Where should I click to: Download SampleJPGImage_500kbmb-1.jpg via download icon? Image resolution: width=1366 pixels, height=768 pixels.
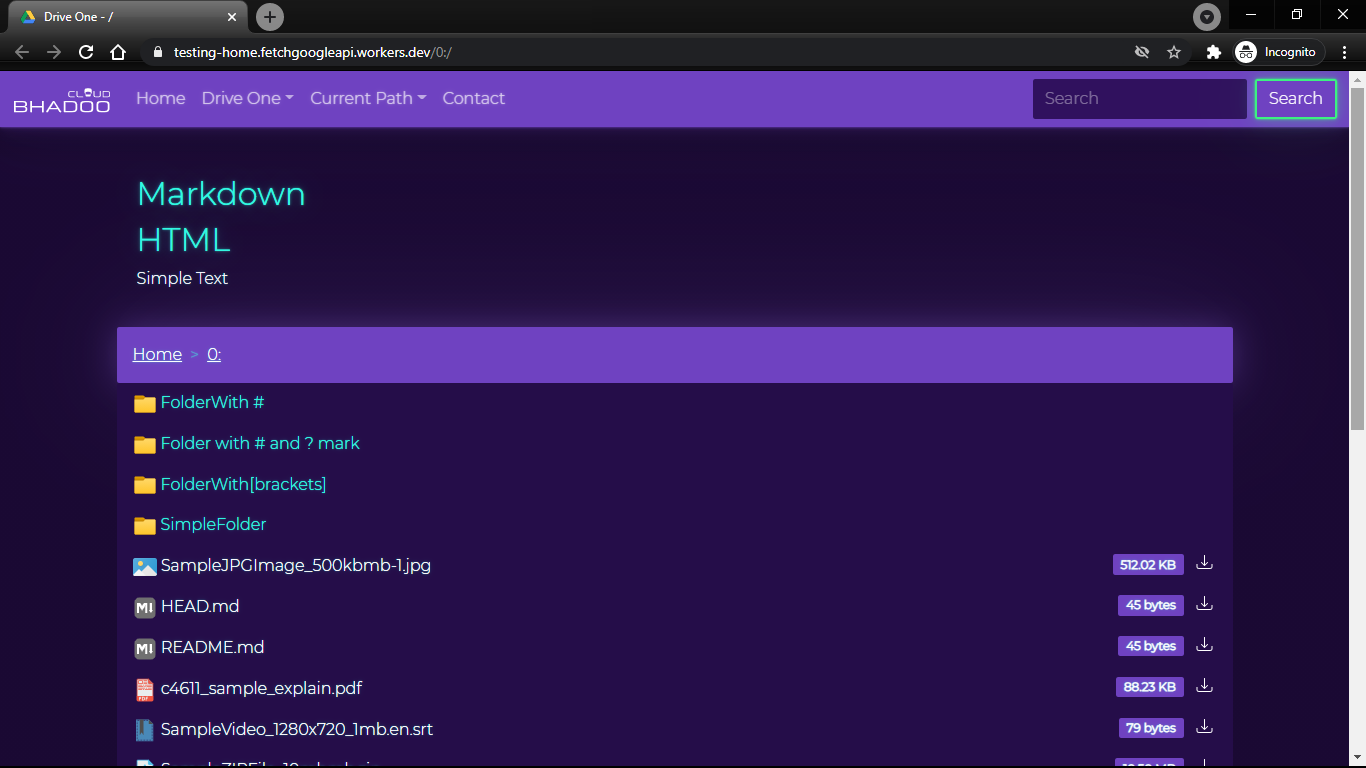coord(1204,563)
